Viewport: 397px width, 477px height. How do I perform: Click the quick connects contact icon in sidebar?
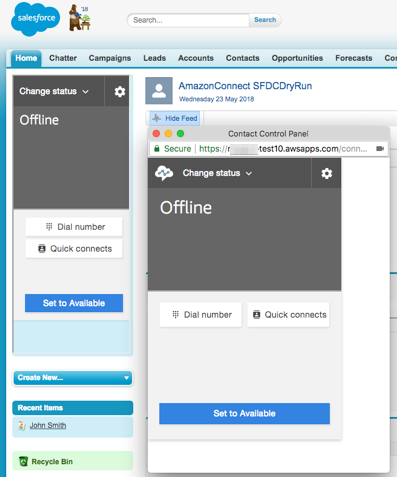42,249
